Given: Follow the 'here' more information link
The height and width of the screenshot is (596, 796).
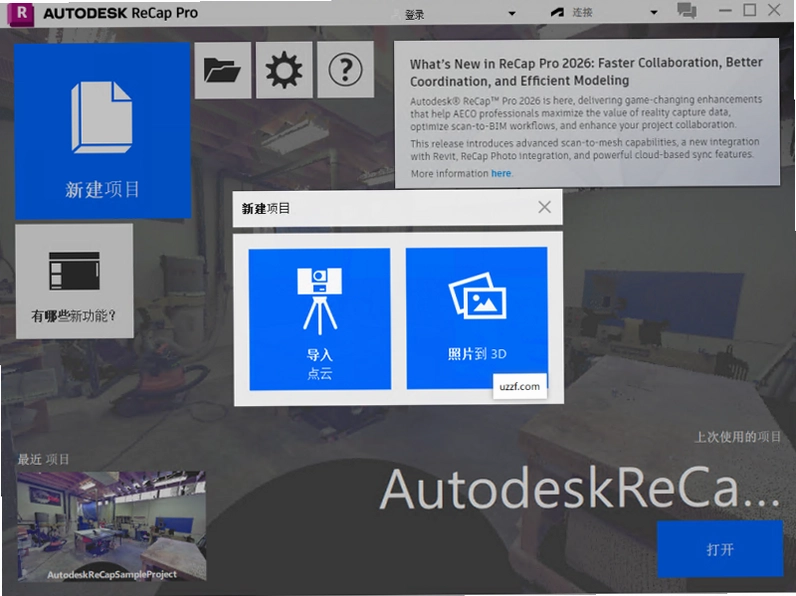Looking at the screenshot, I should pos(501,173).
